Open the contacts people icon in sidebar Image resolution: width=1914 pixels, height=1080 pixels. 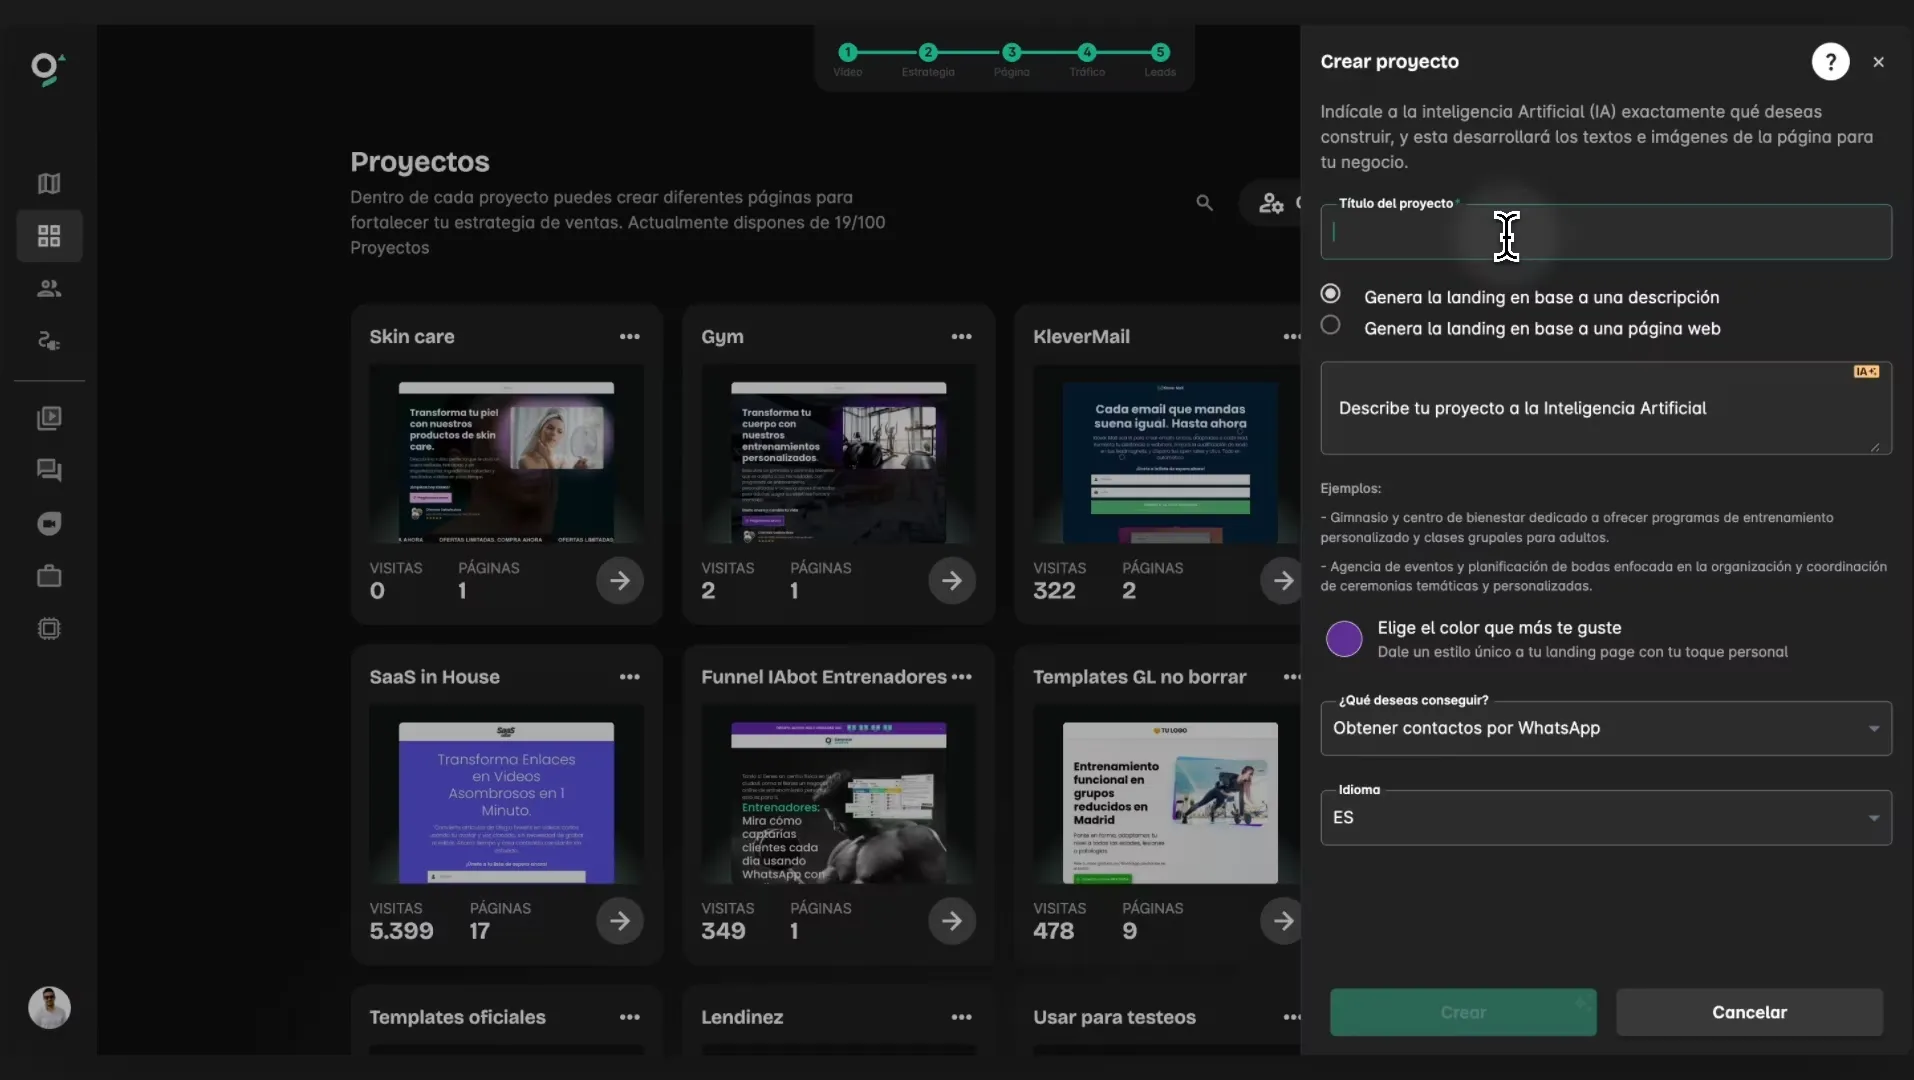point(49,288)
